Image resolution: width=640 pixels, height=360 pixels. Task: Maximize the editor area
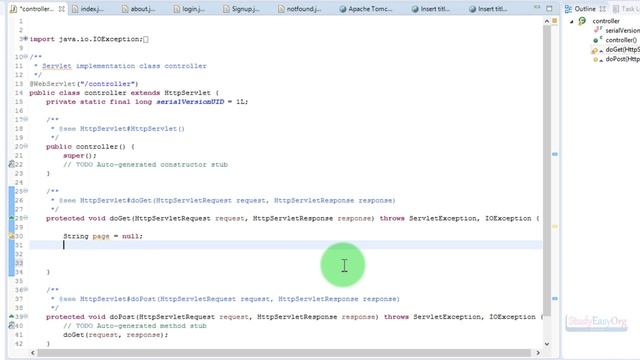tap(549, 8)
